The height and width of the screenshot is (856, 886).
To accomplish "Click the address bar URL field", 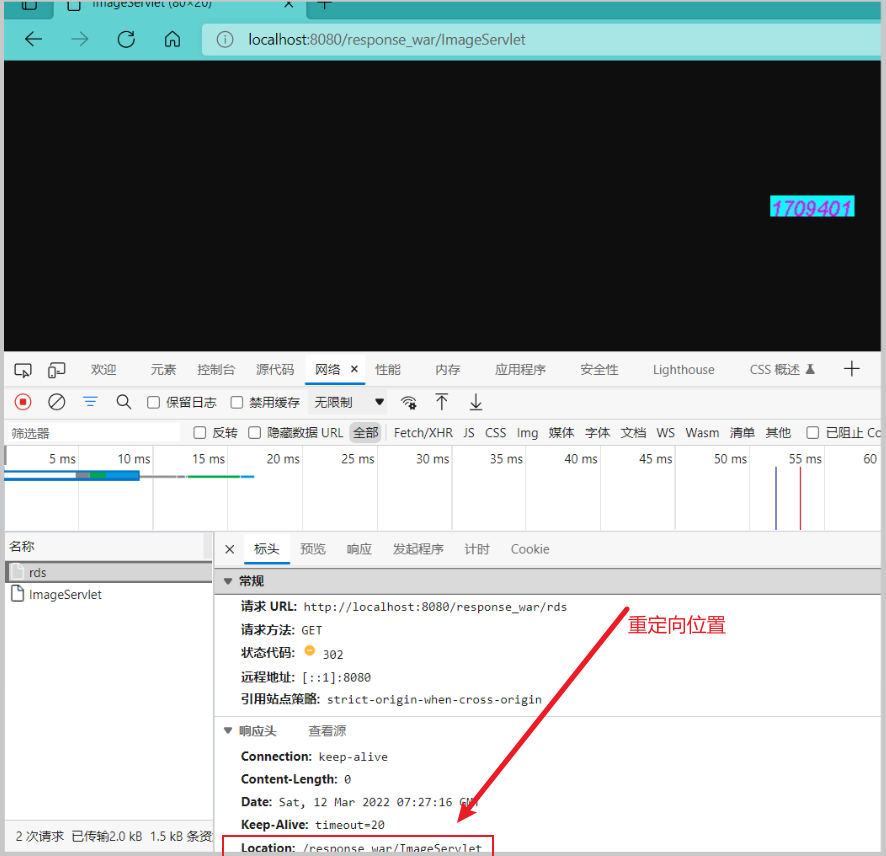I will 541,40.
